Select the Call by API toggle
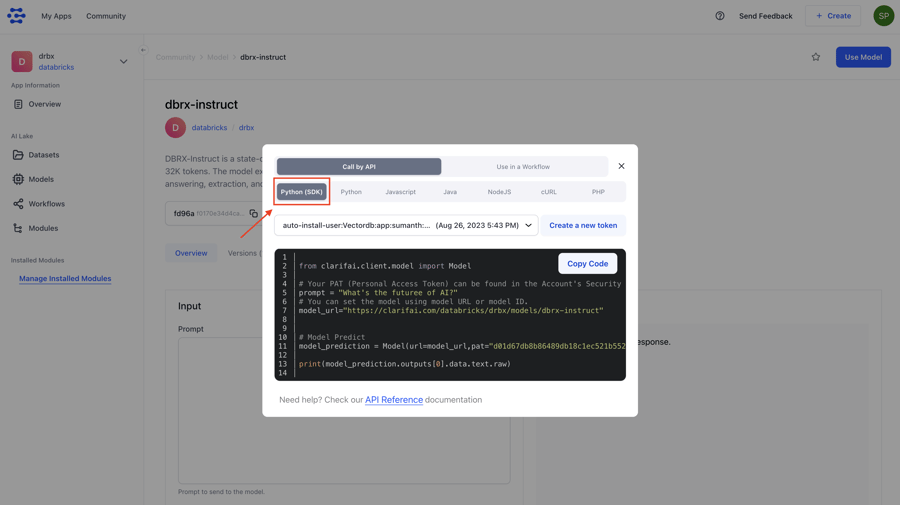 coord(359,167)
